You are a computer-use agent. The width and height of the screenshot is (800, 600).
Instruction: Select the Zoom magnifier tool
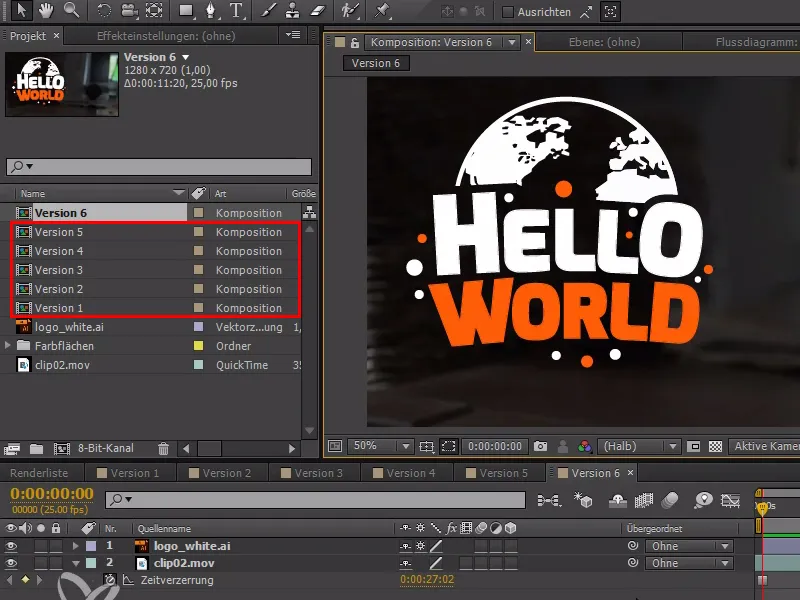pyautogui.click(x=71, y=10)
